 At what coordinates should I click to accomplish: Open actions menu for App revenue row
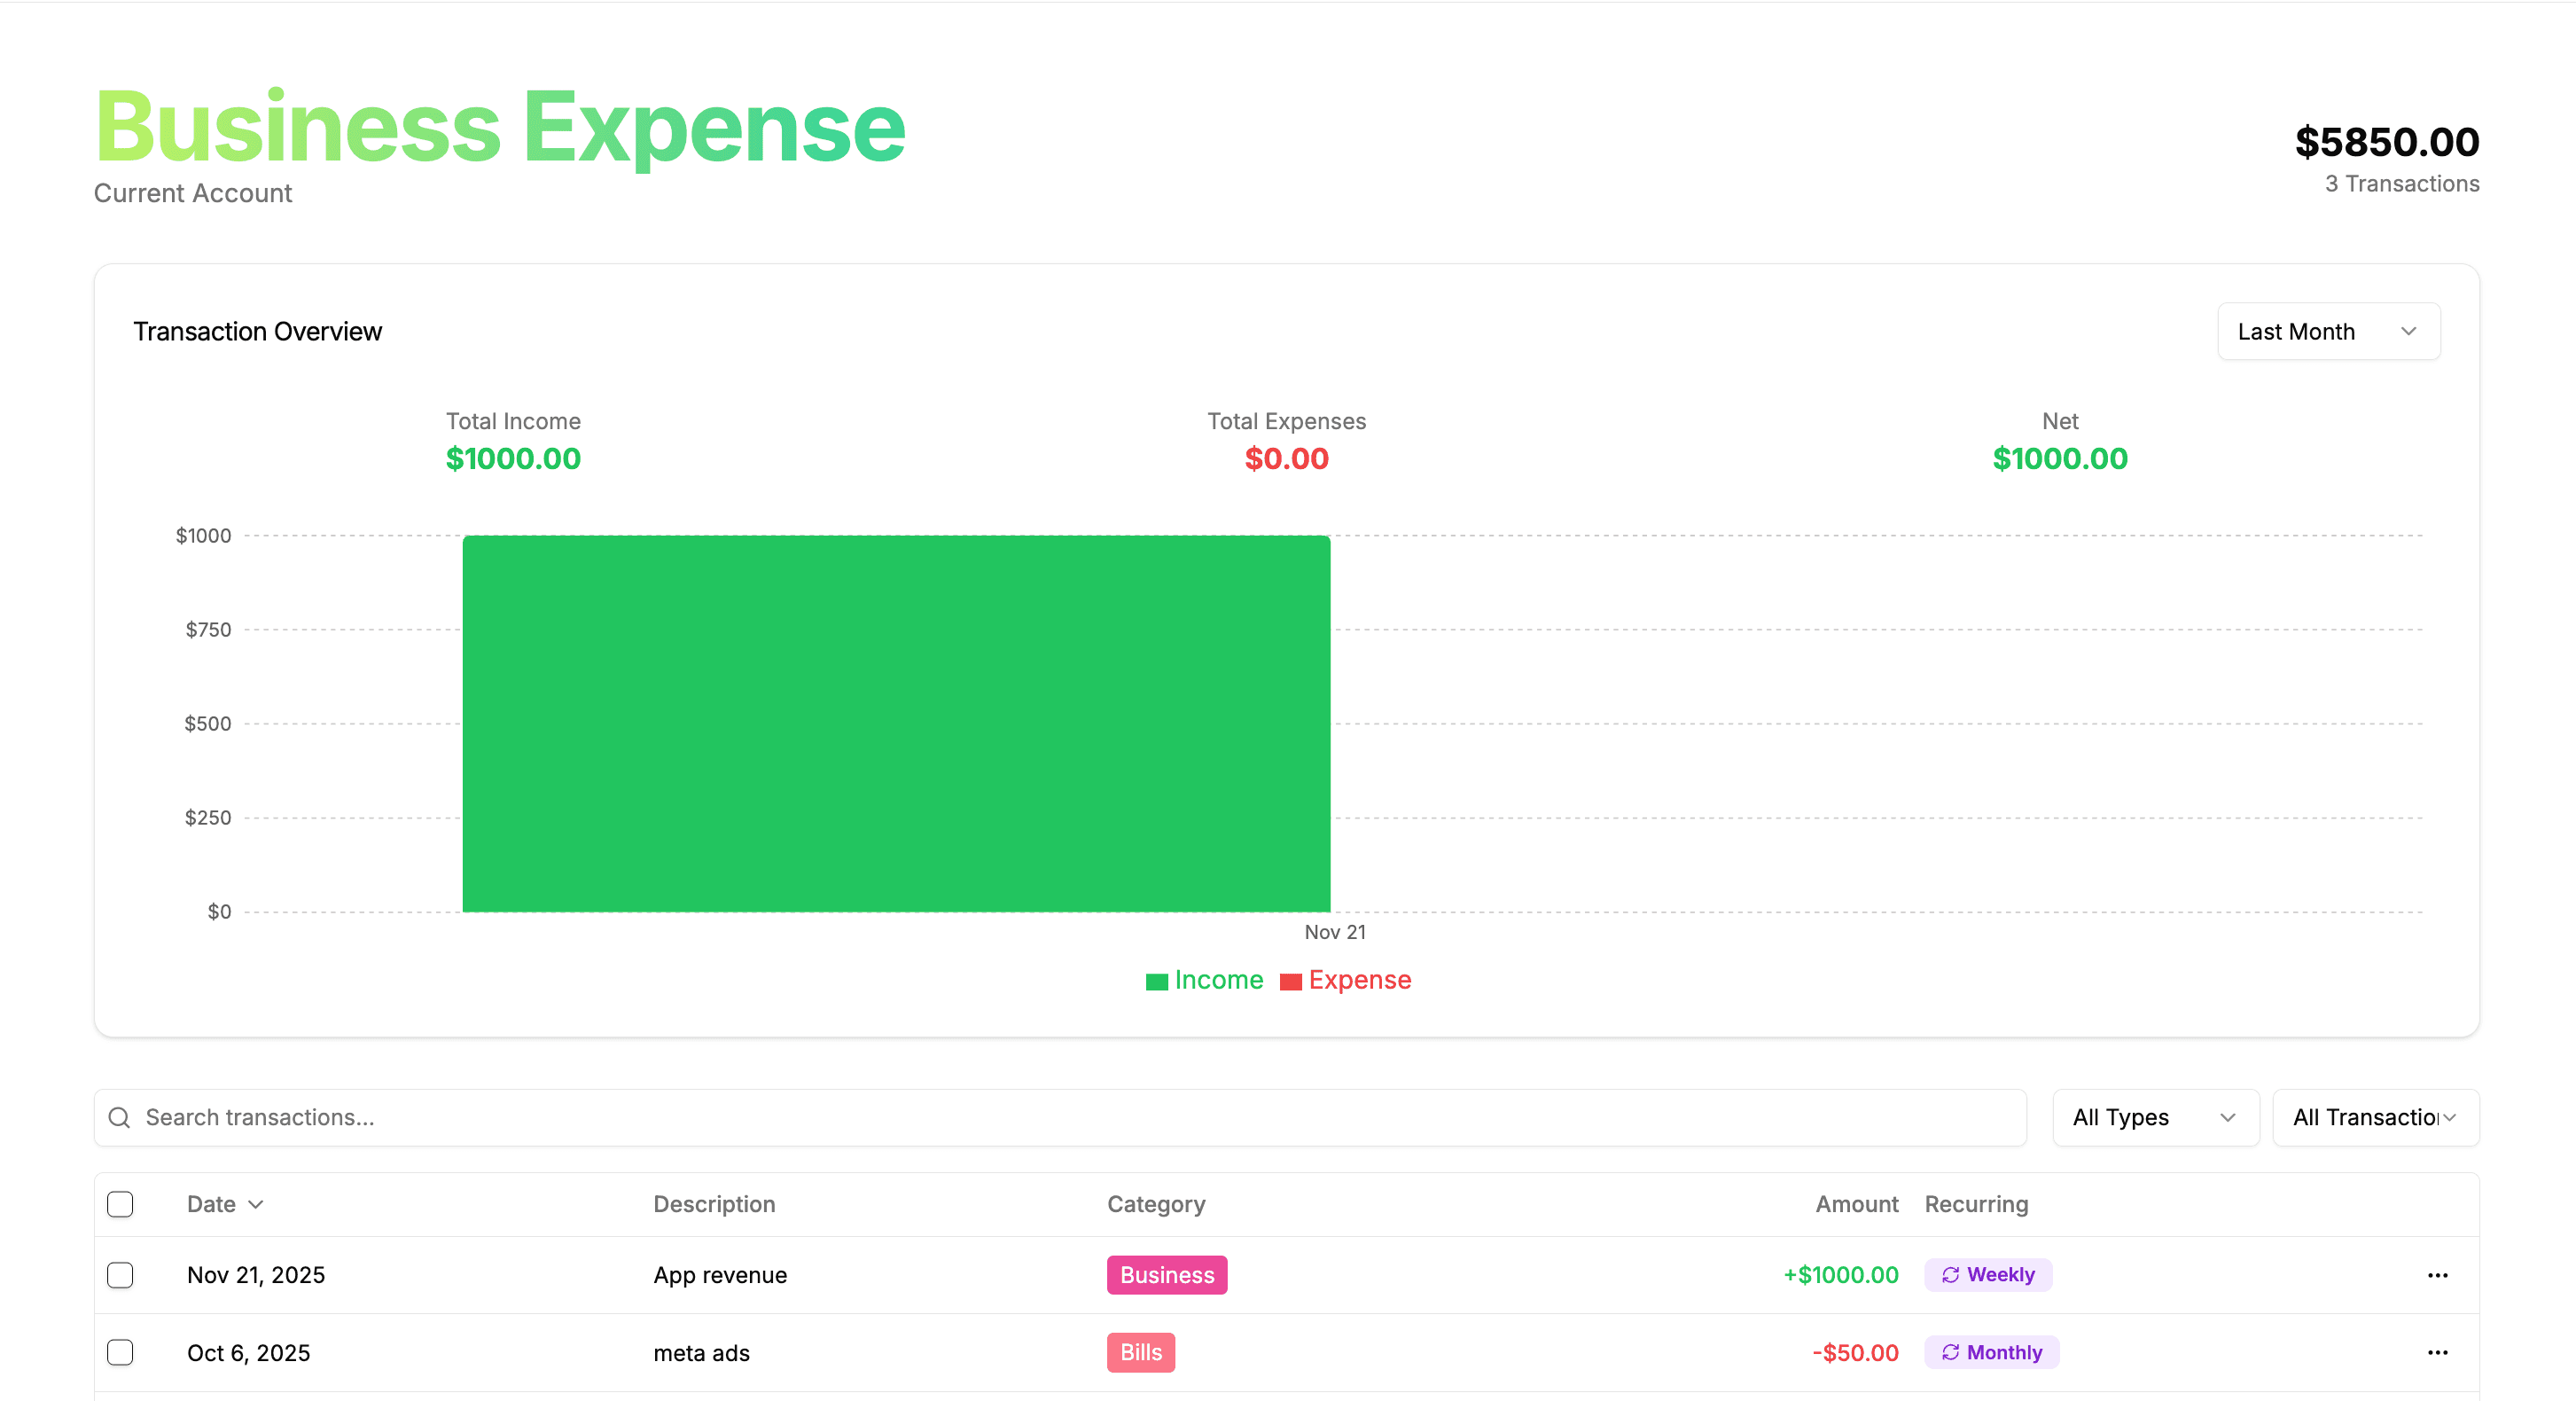tap(2437, 1275)
